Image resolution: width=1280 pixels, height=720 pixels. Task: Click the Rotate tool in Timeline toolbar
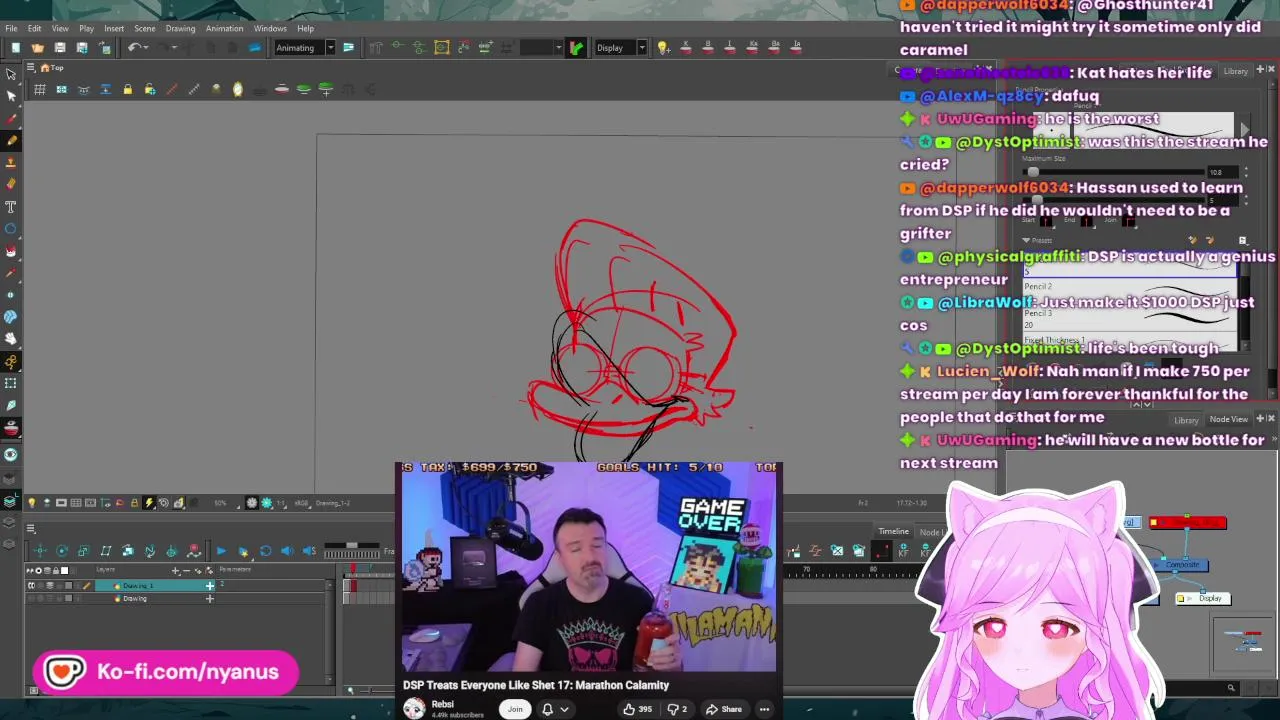62,551
